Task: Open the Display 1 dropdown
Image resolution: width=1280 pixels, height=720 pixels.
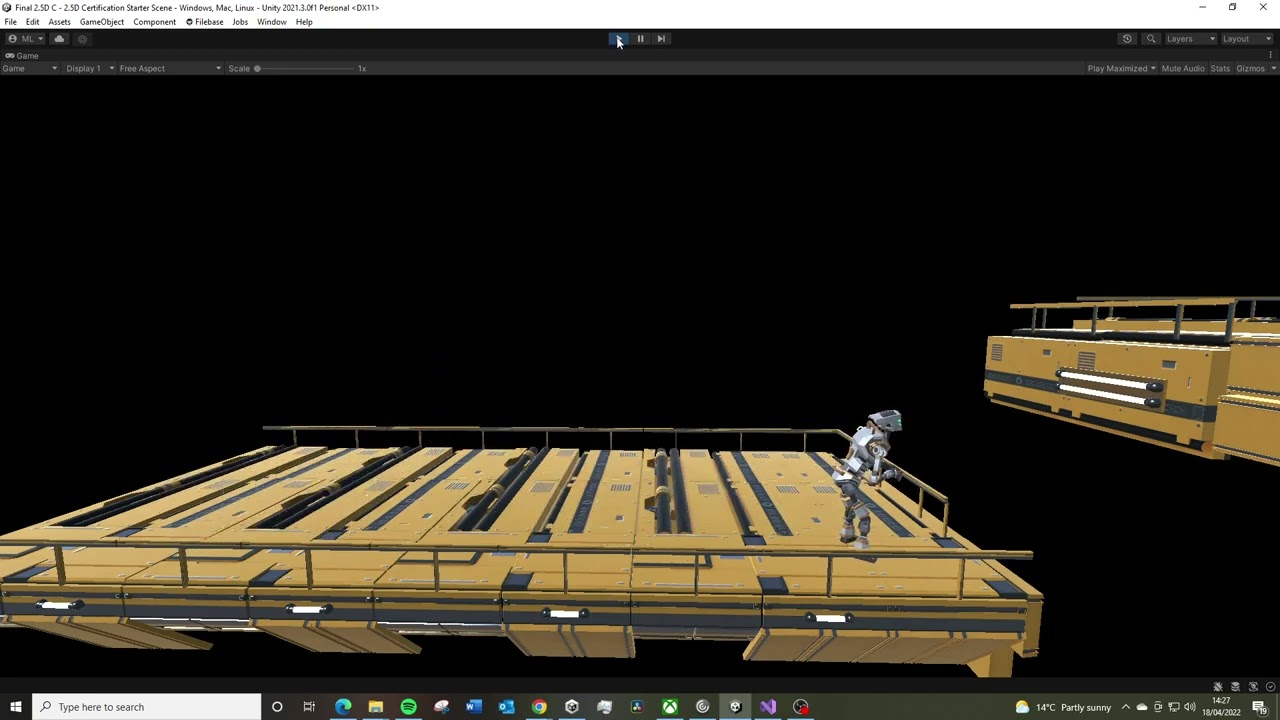Action: click(85, 68)
